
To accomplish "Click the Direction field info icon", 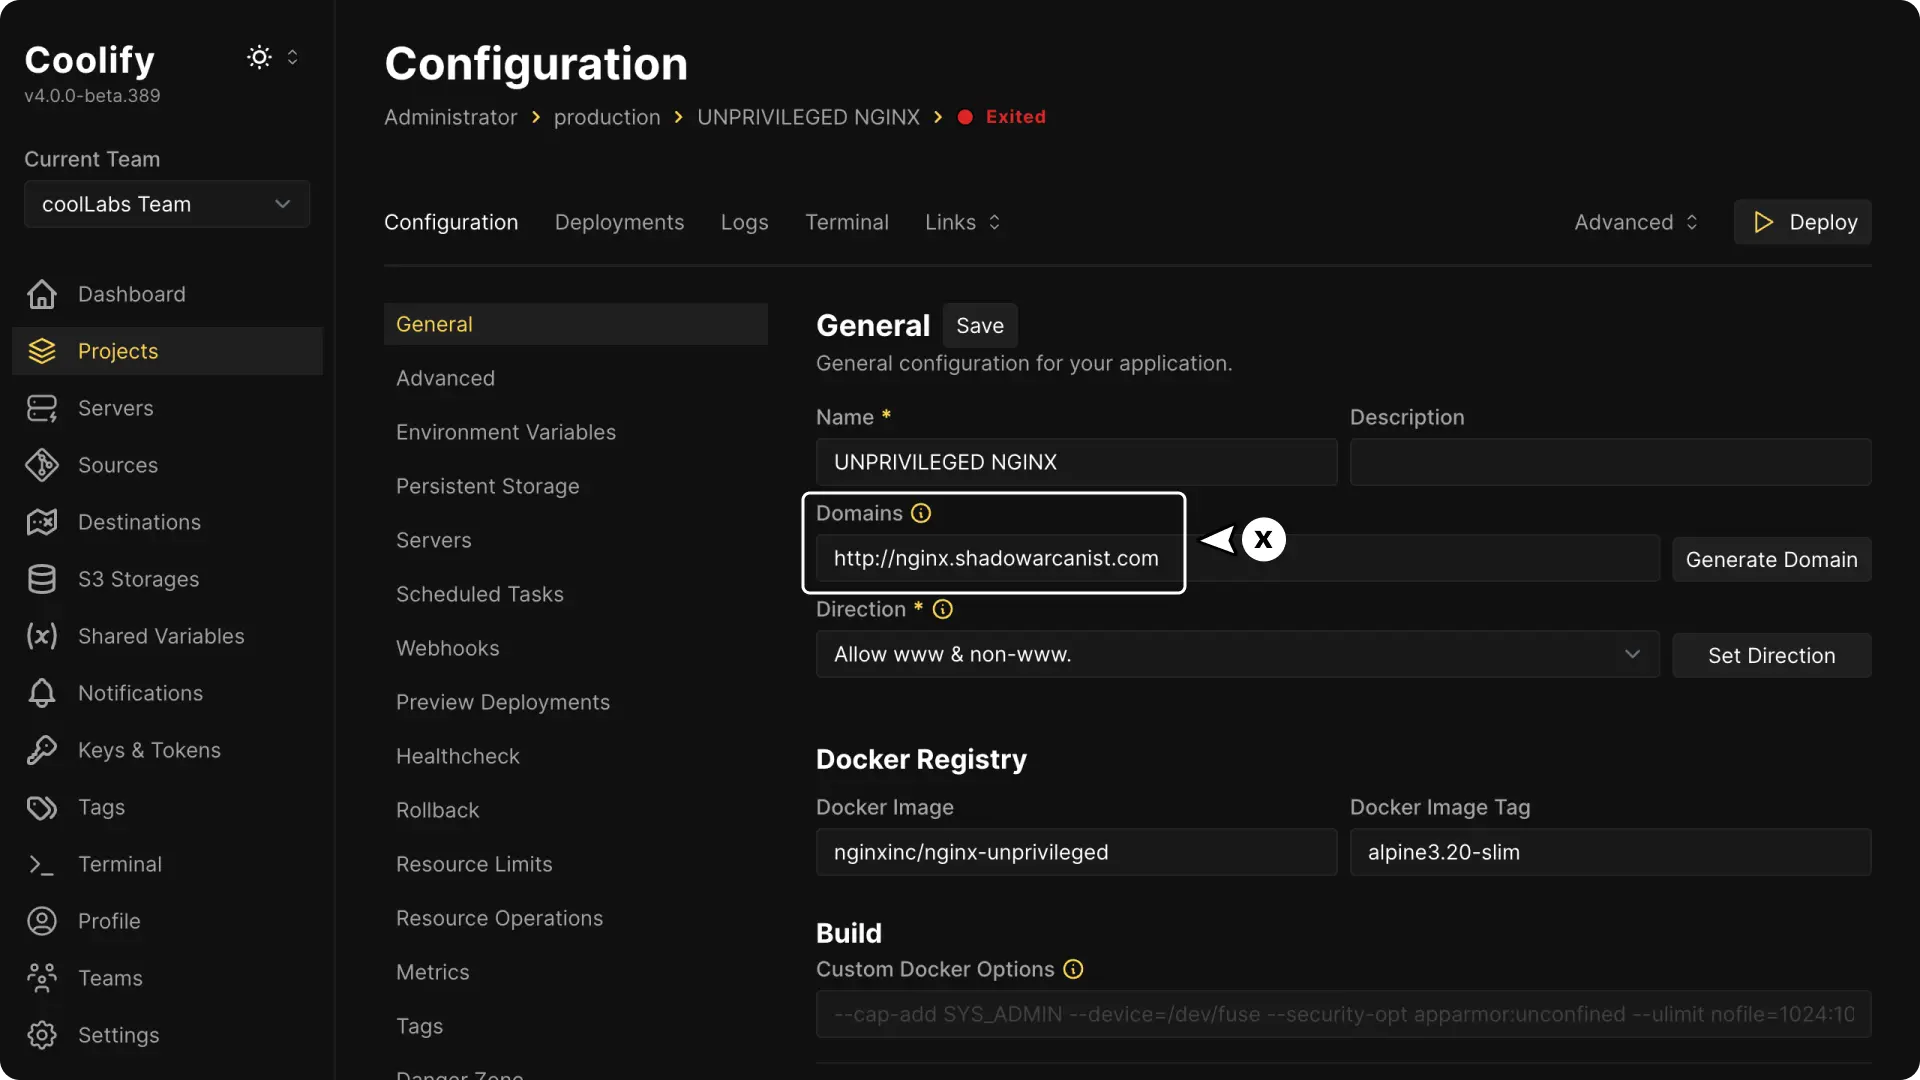I will pos(942,609).
